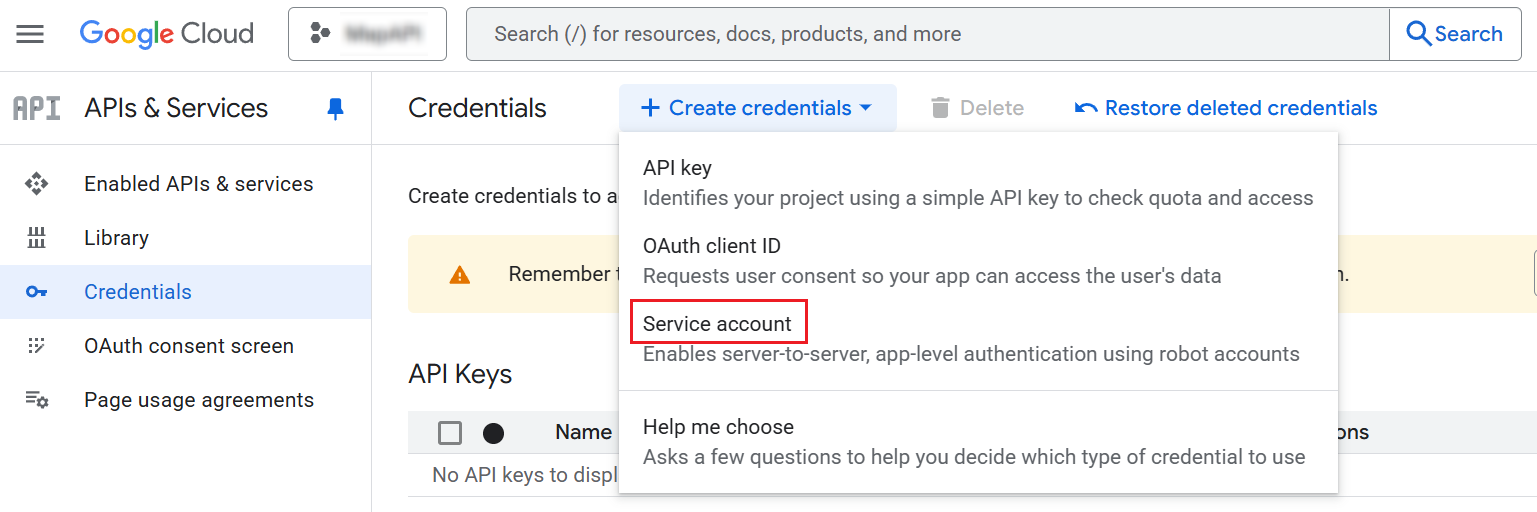The width and height of the screenshot is (1537, 512).
Task: Click the Page usage agreements icon
Action: pos(37,400)
